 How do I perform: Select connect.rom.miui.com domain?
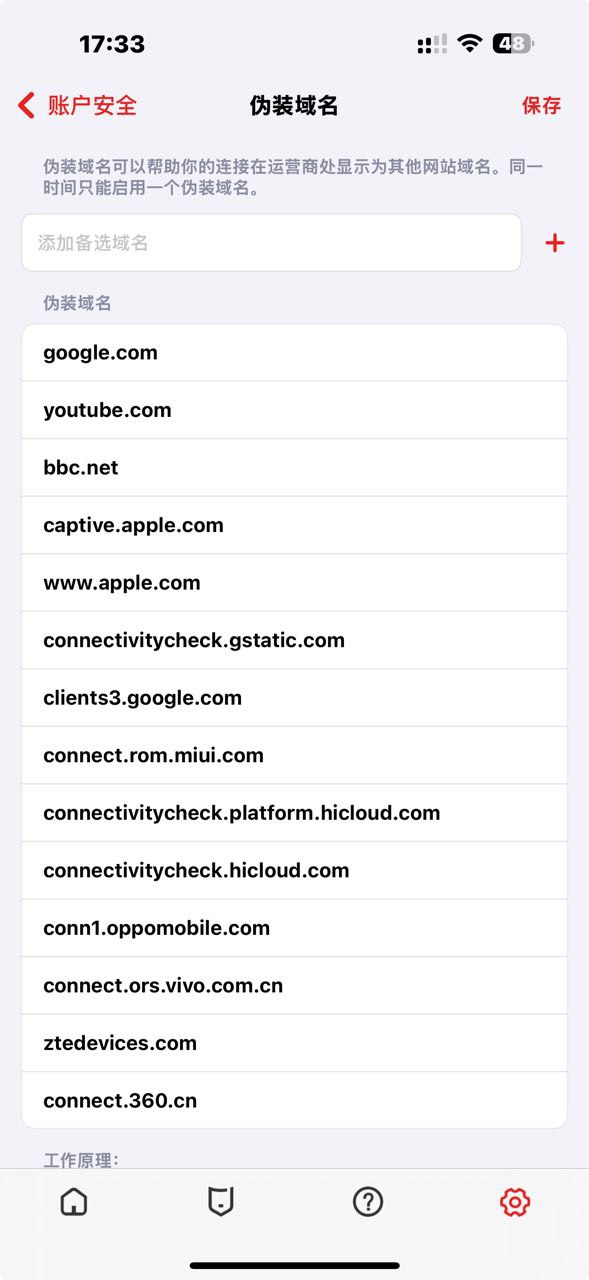click(x=294, y=755)
